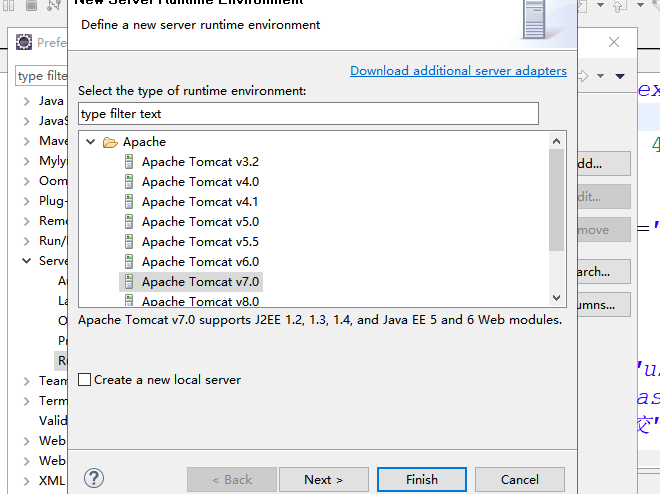Image resolution: width=660 pixels, height=494 pixels.
Task: Expand Team node in Preferences tree
Action: tap(27, 381)
